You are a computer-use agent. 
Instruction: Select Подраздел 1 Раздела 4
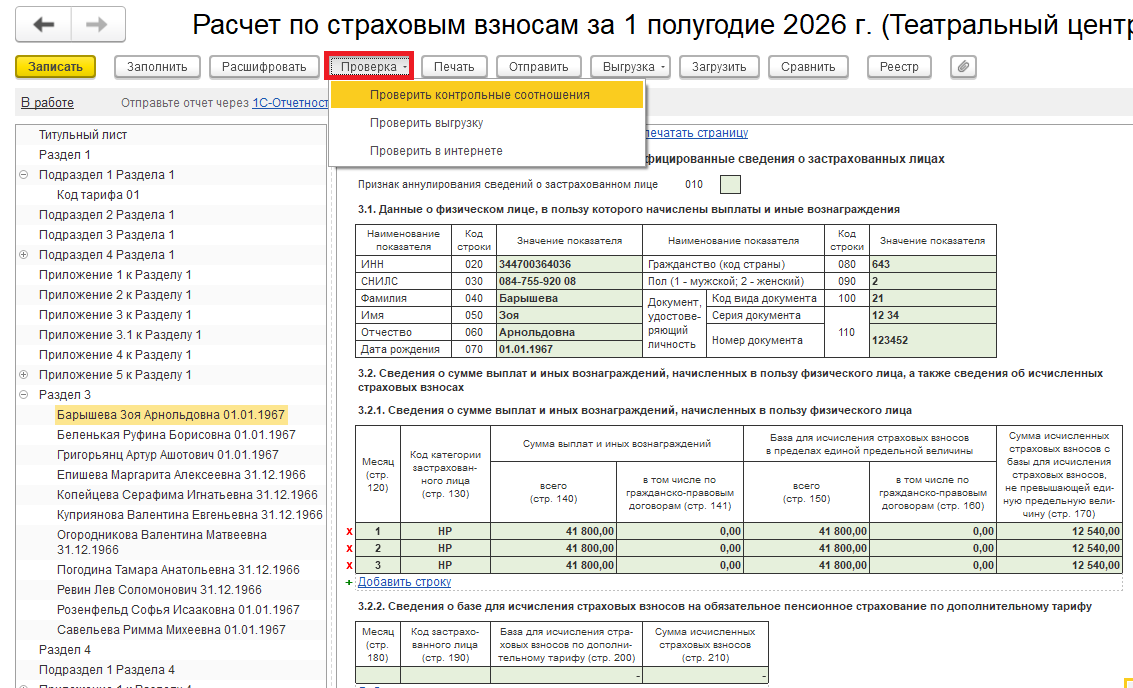(x=107, y=670)
